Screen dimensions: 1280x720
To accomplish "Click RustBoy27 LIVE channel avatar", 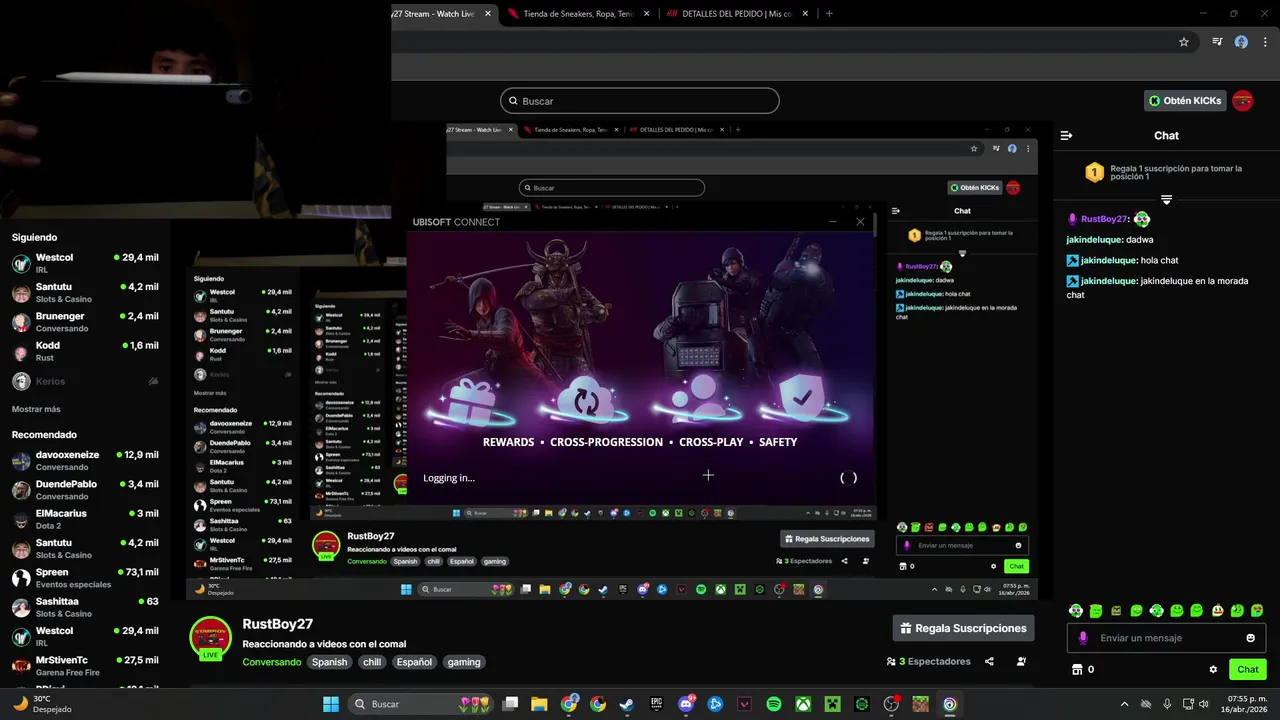I will (x=210, y=638).
